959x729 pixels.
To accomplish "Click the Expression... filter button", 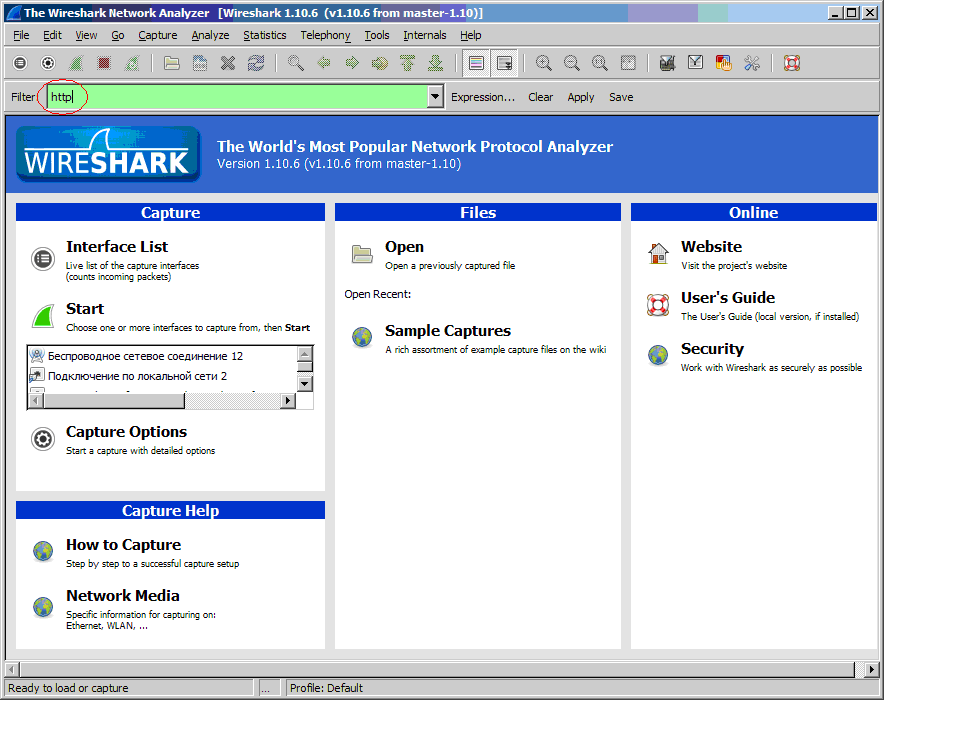I will pyautogui.click(x=483, y=97).
